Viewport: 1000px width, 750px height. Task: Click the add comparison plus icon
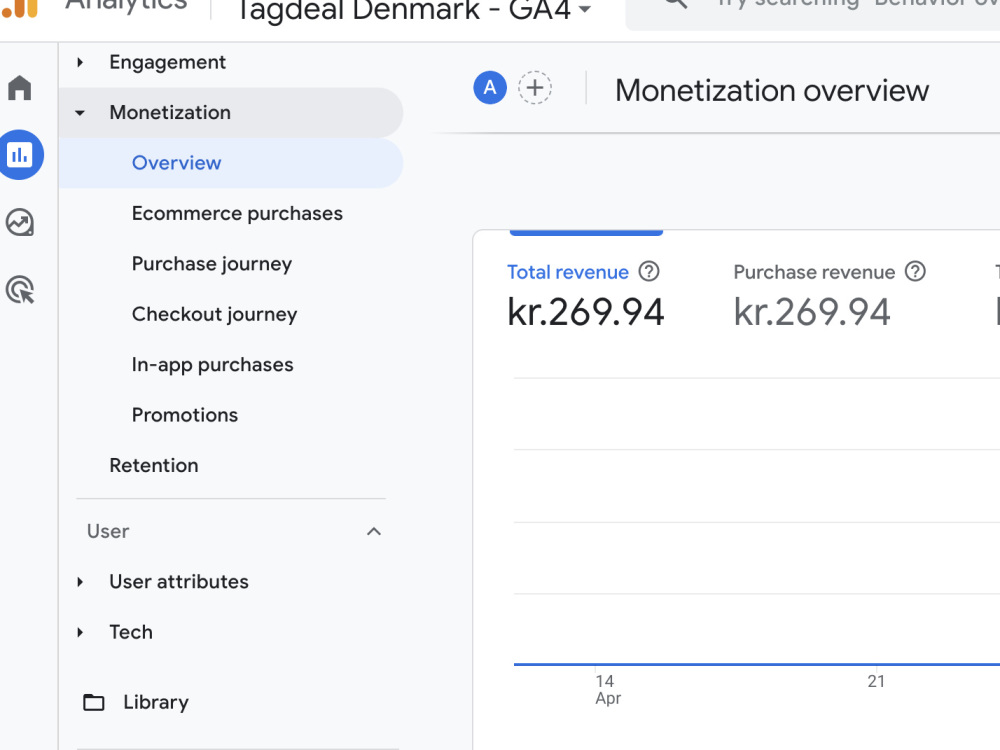pyautogui.click(x=534, y=88)
